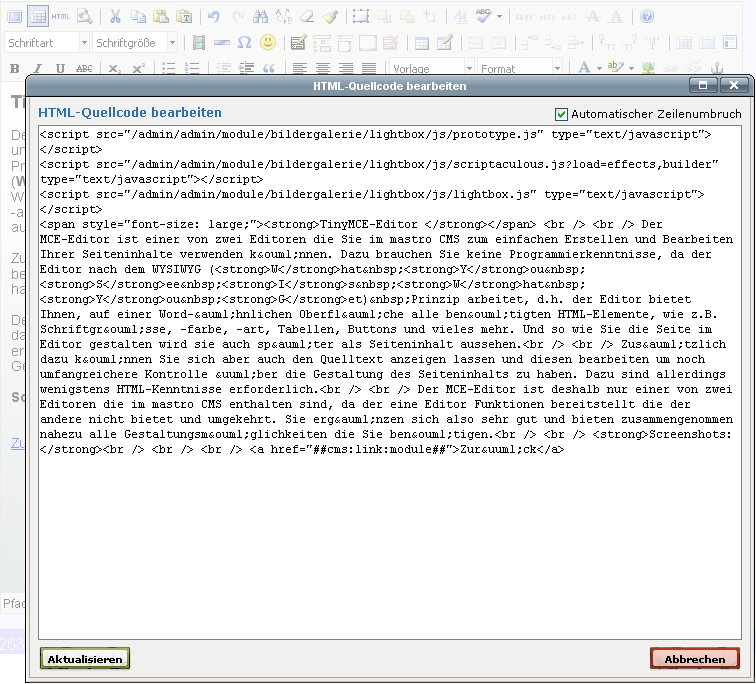Toggle Superscript formatting

coord(138,68)
